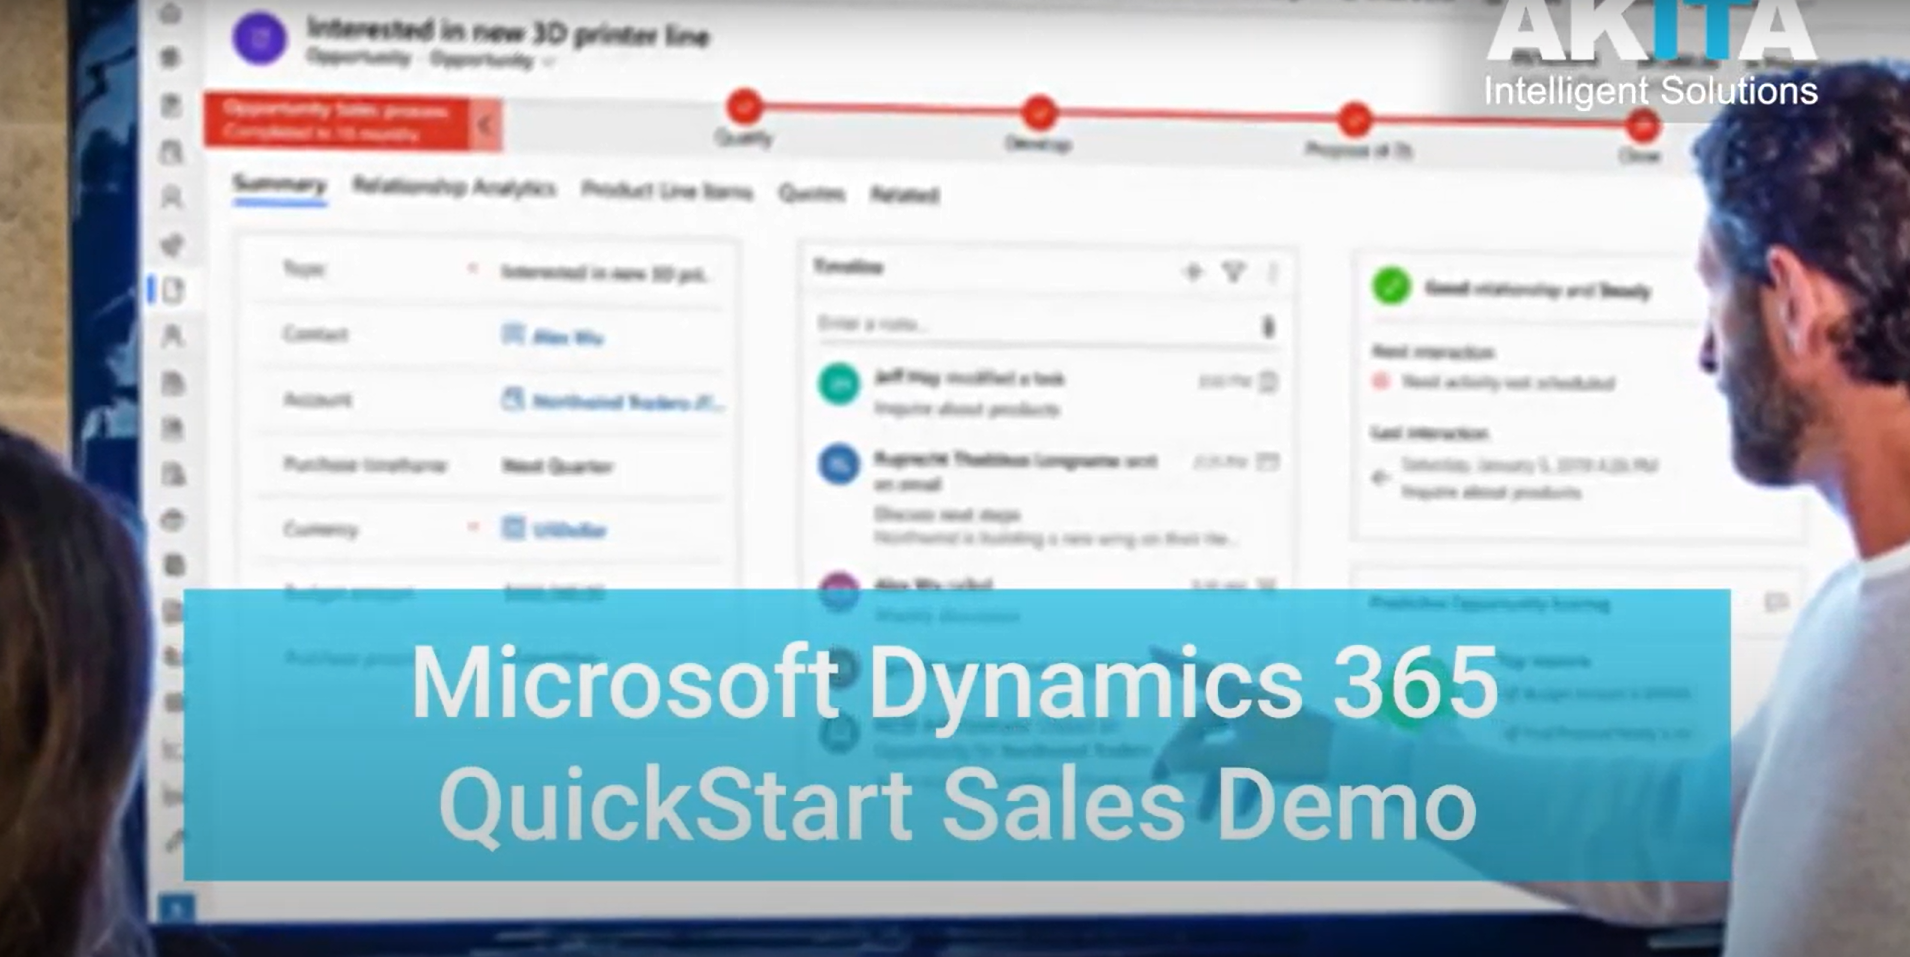Toggle the completed Qualify stage marker
The height and width of the screenshot is (957, 1910).
[x=744, y=106]
